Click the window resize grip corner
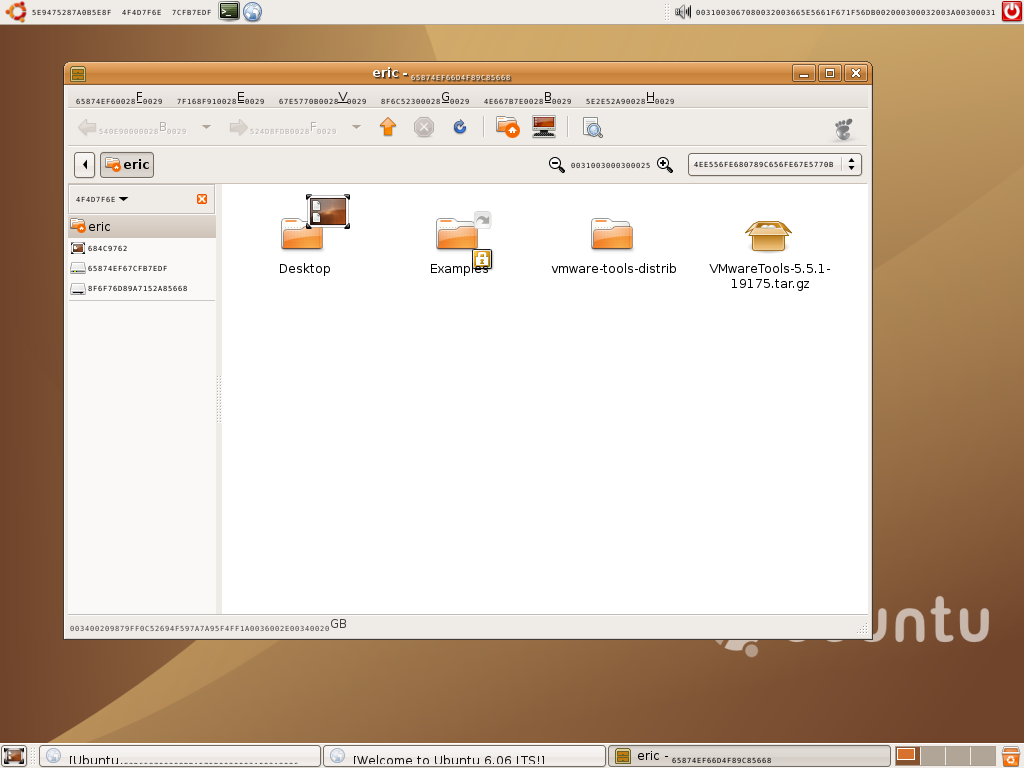Viewport: 1024px width, 768px height. click(x=862, y=628)
